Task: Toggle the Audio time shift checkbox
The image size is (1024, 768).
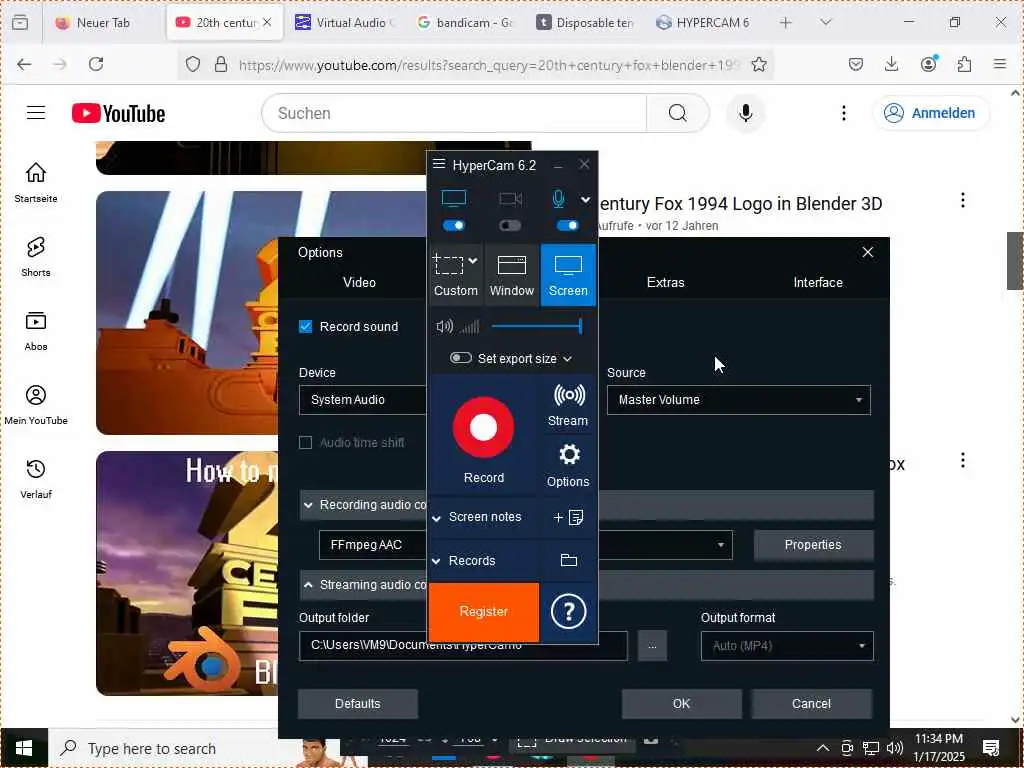Action: point(305,443)
